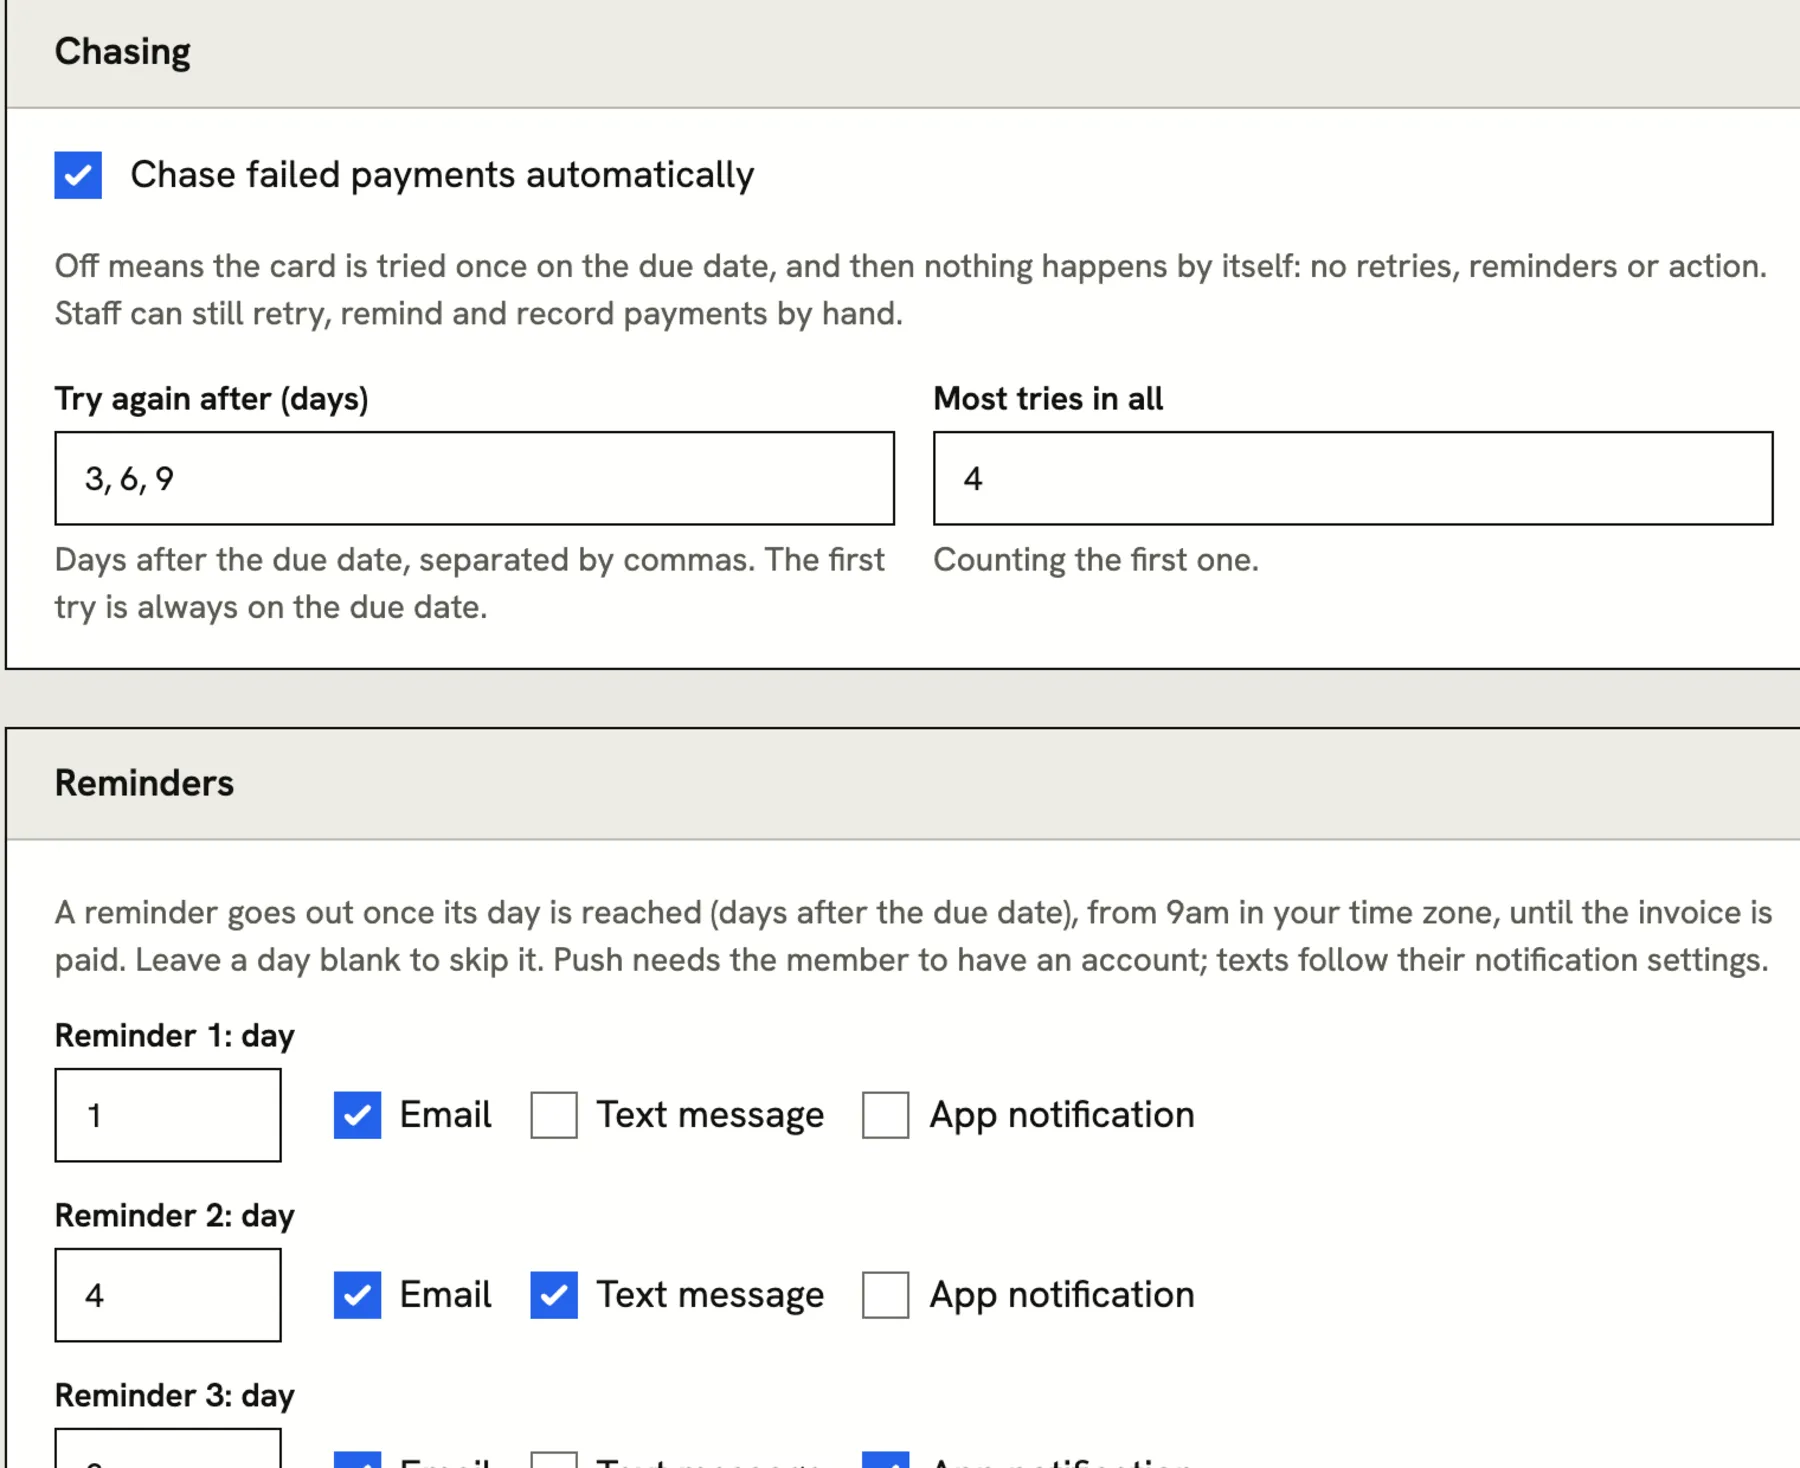Change the Reminder 2 day value
This screenshot has width=1800, height=1468.
tap(168, 1295)
